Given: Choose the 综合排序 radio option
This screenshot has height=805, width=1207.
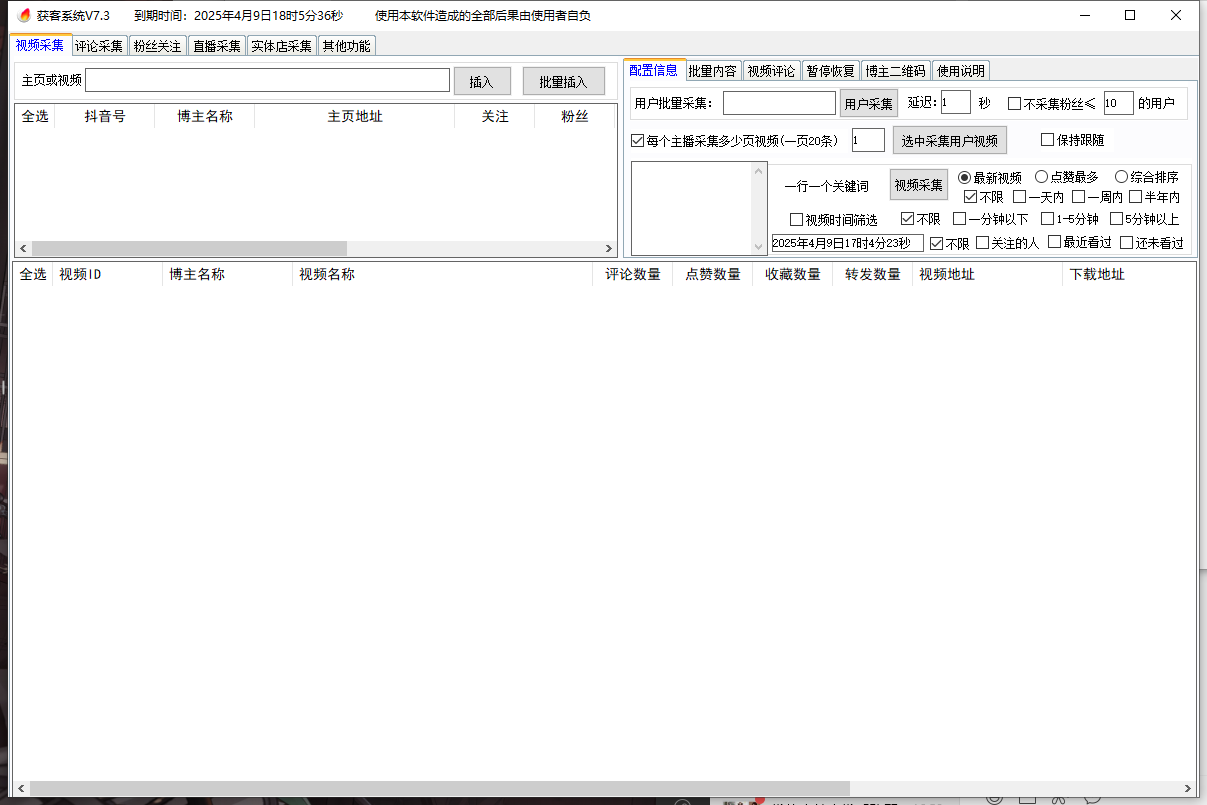Looking at the screenshot, I should coord(1122,177).
